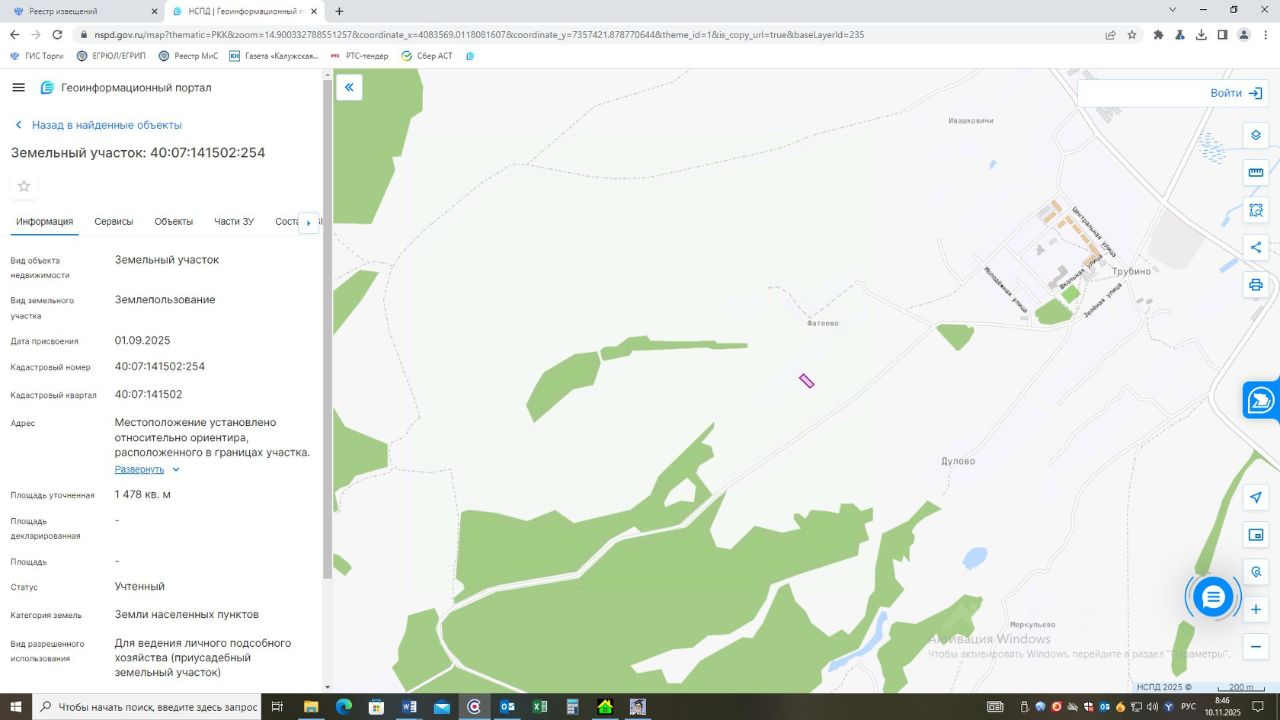1280x720 pixels.
Task: Open the Chrome three-dot menu
Action: coord(1265,34)
